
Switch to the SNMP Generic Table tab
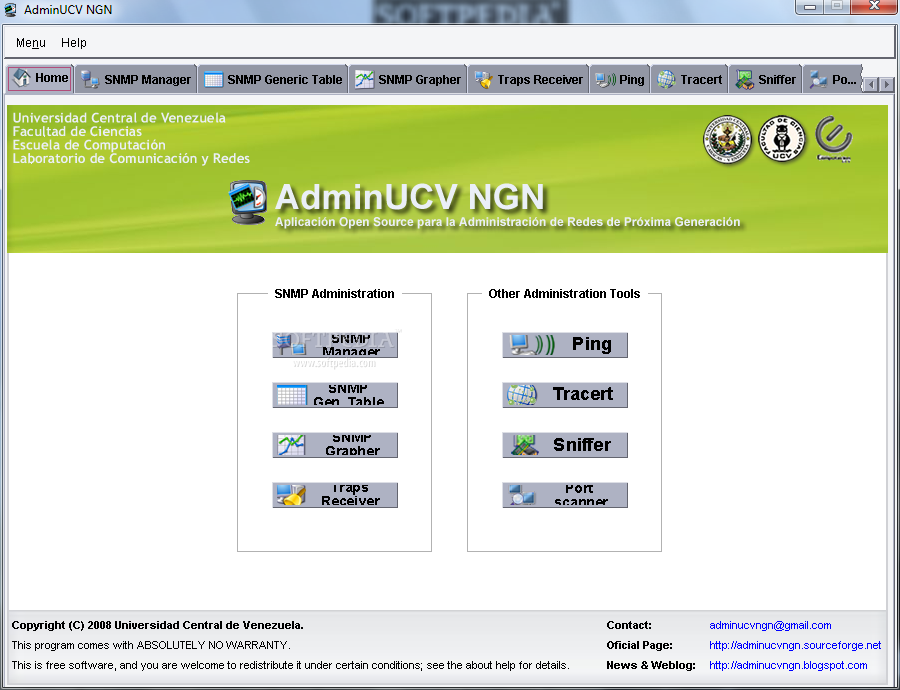tap(273, 79)
